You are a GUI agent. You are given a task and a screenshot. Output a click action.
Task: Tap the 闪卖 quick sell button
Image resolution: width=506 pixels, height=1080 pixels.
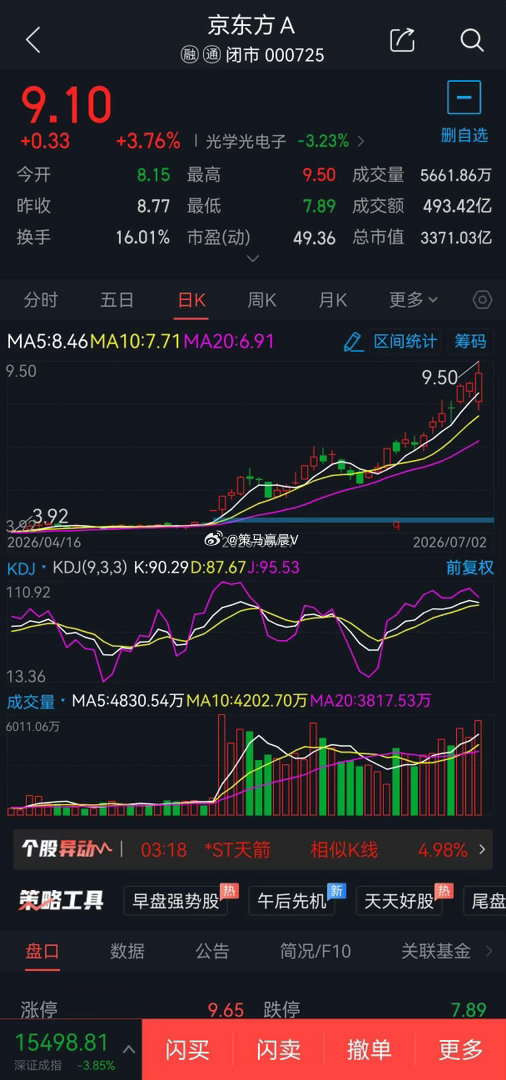click(x=279, y=1050)
